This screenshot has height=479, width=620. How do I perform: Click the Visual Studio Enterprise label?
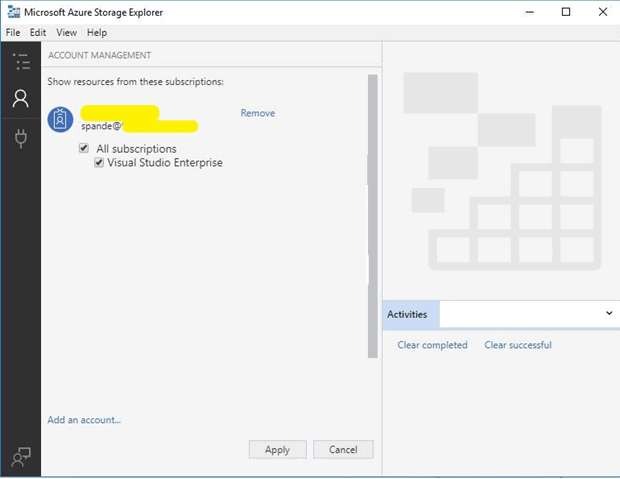pos(165,163)
